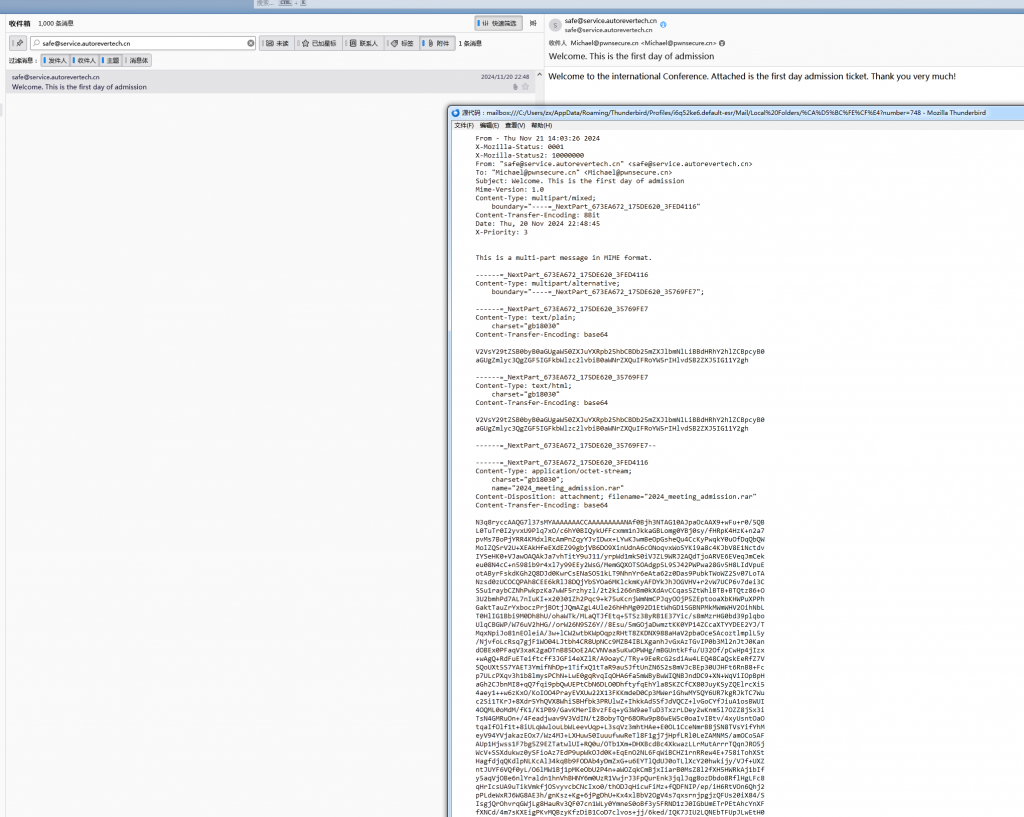Click the sender avatar circle in message header
This screenshot has height=817, width=1024.
click(x=555, y=25)
